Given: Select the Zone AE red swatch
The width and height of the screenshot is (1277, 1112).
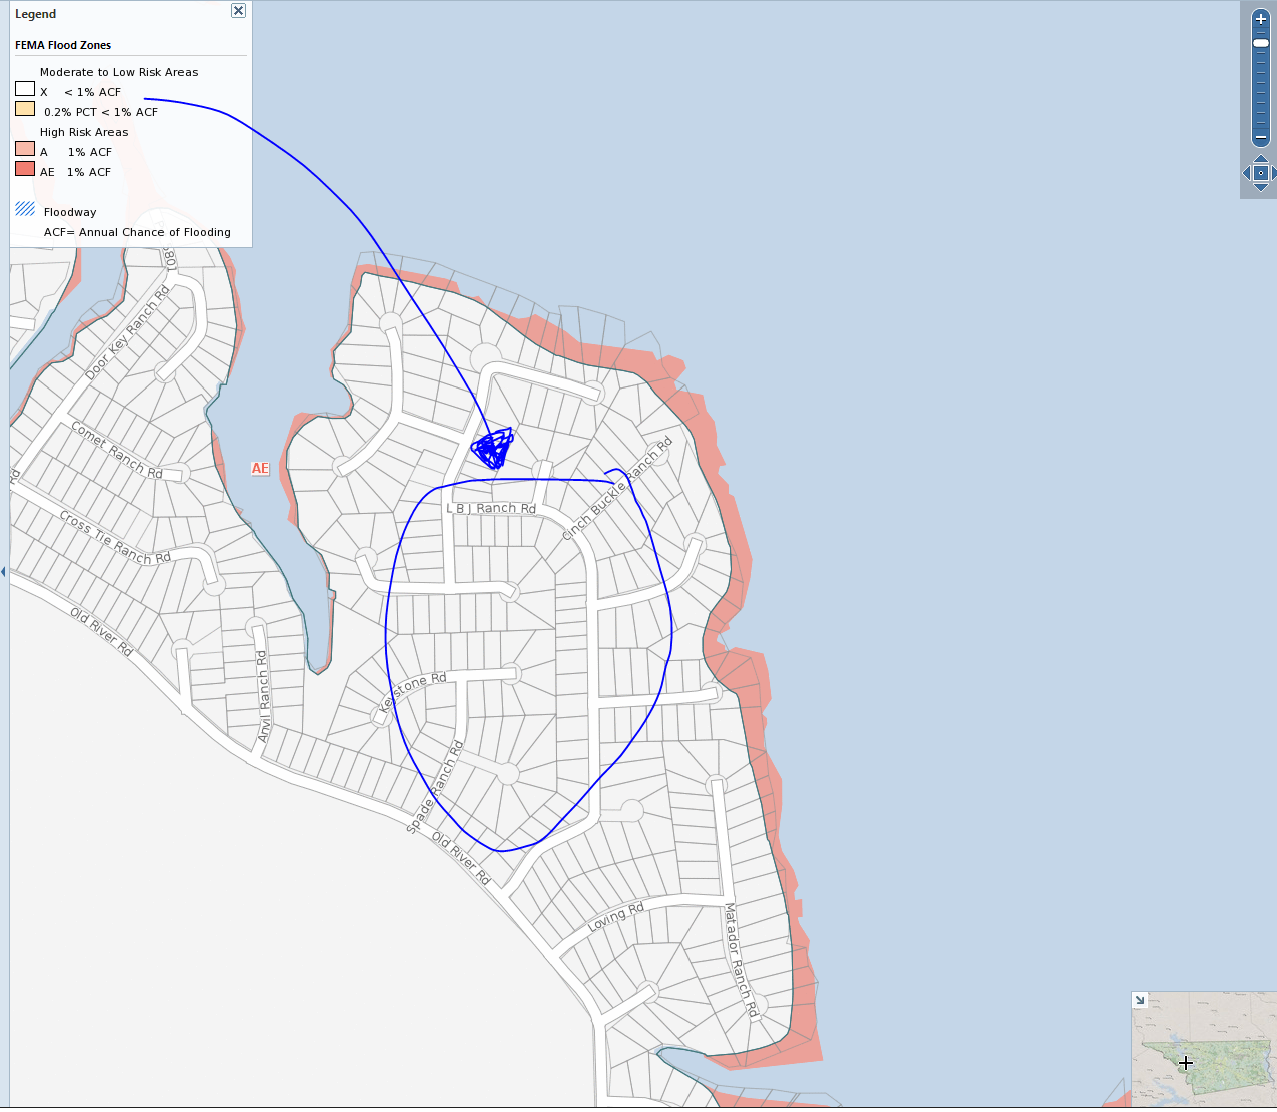Looking at the screenshot, I should [24, 168].
